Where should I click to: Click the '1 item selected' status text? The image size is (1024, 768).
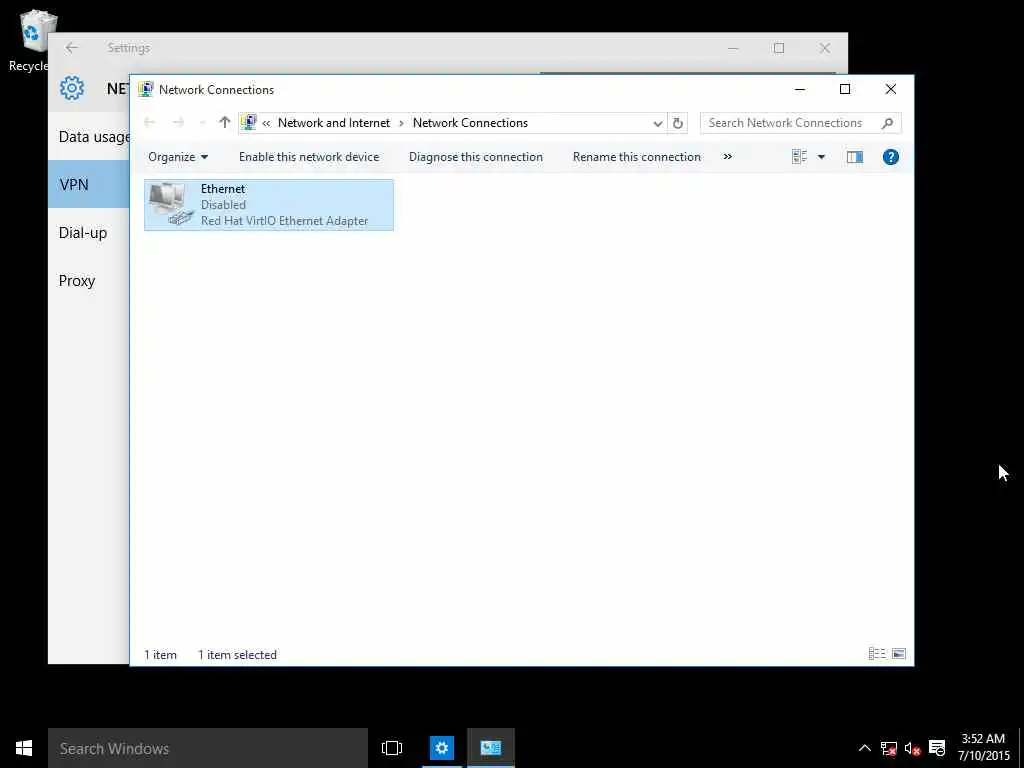tap(237, 654)
